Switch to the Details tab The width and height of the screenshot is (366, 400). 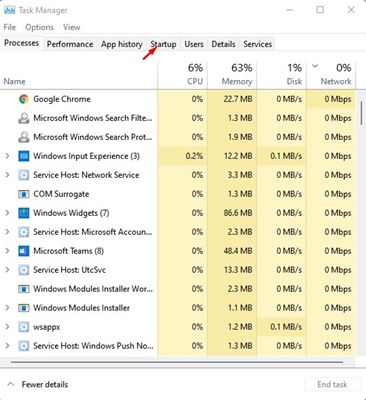point(223,44)
